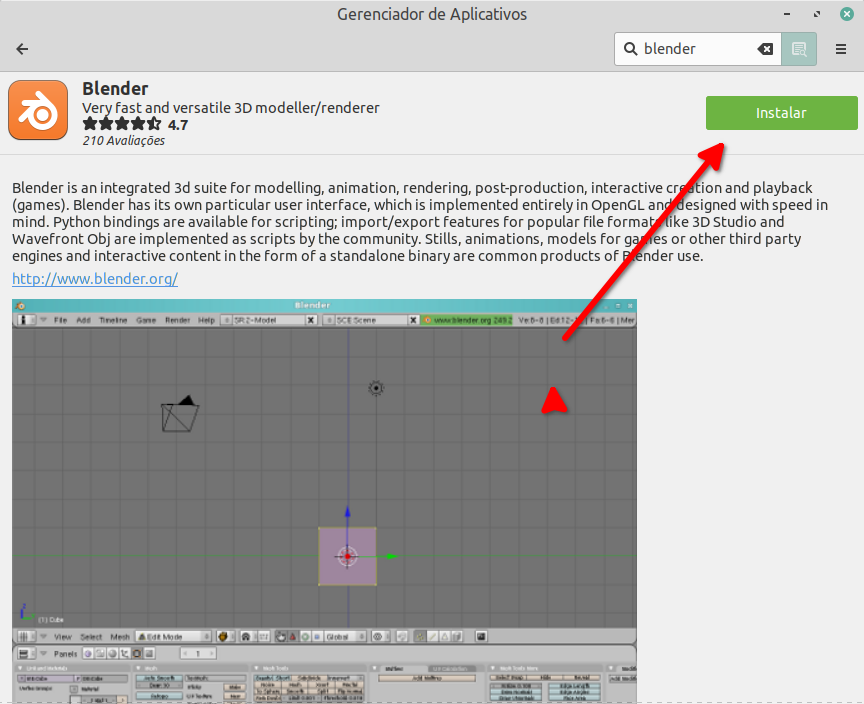Click the "Gerenciador de Aplicativos" window title

pyautogui.click(x=432, y=14)
